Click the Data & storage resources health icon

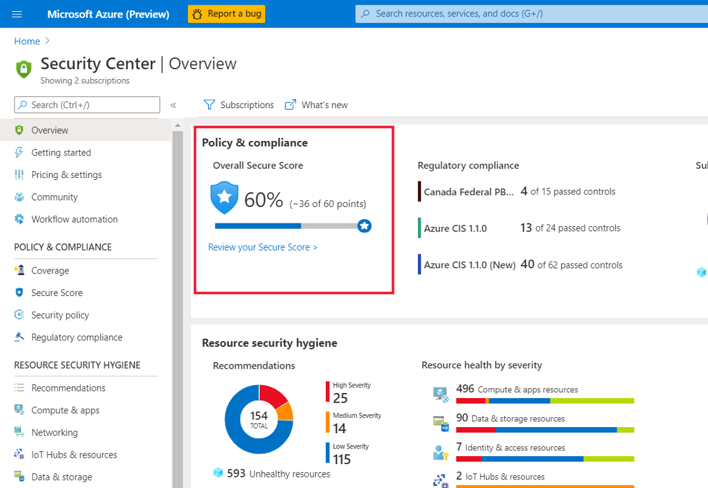(x=441, y=423)
